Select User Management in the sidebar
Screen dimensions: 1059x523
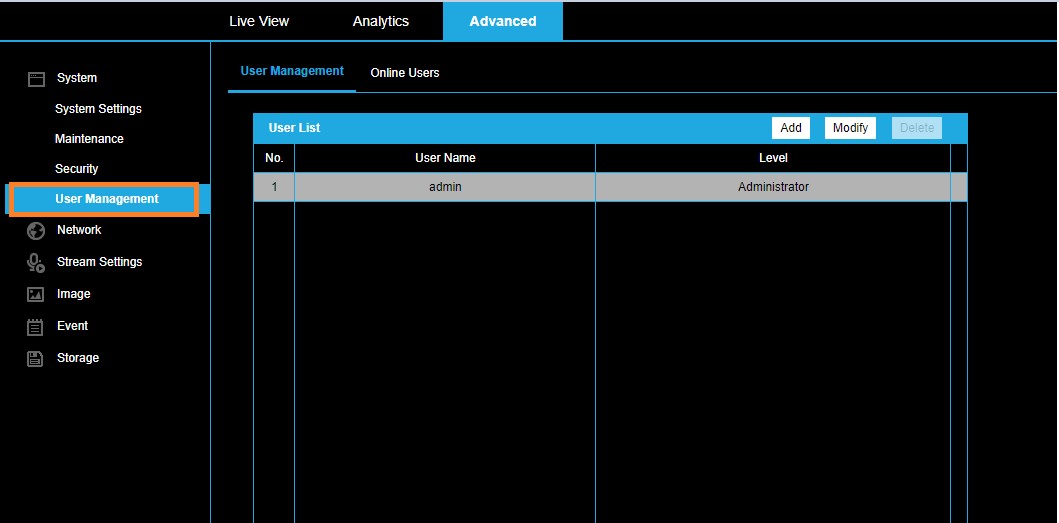[106, 199]
